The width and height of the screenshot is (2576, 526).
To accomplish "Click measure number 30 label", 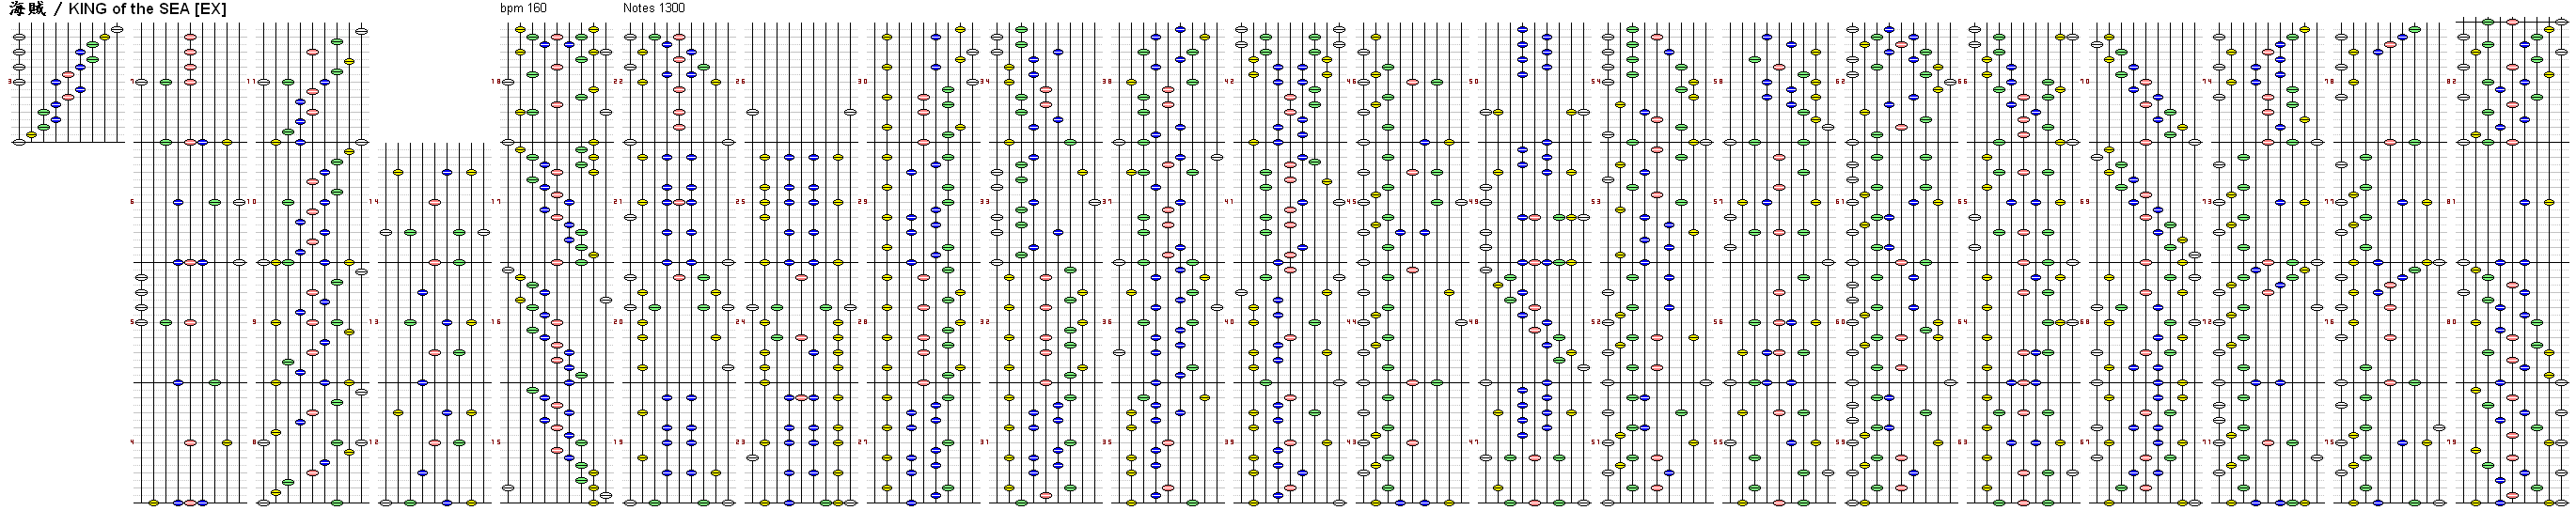I will pos(863,82).
